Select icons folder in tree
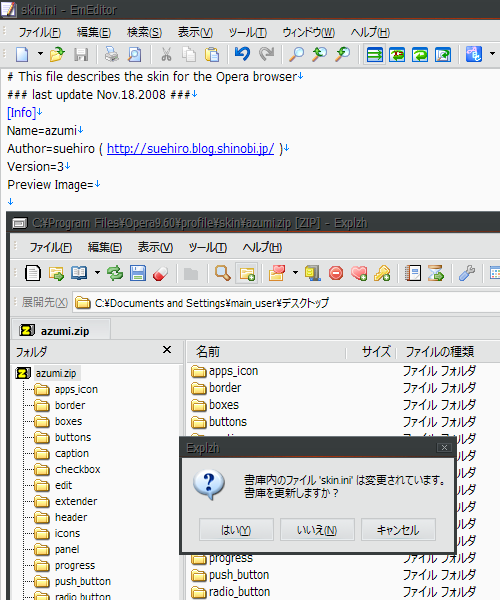The height and width of the screenshot is (600, 500). point(67,533)
